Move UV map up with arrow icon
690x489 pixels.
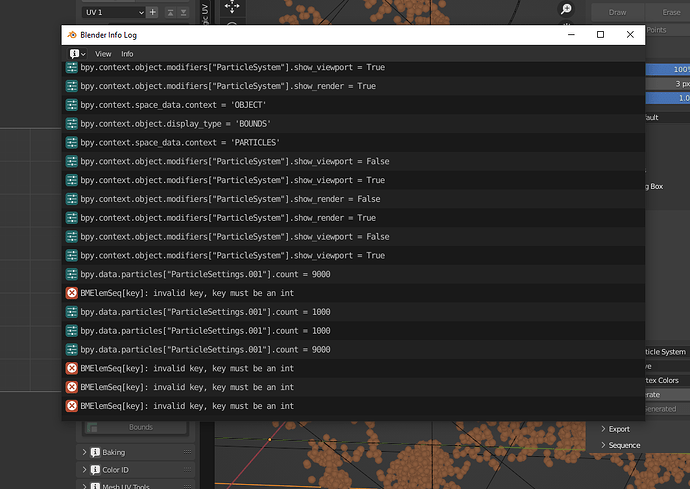[x=170, y=12]
